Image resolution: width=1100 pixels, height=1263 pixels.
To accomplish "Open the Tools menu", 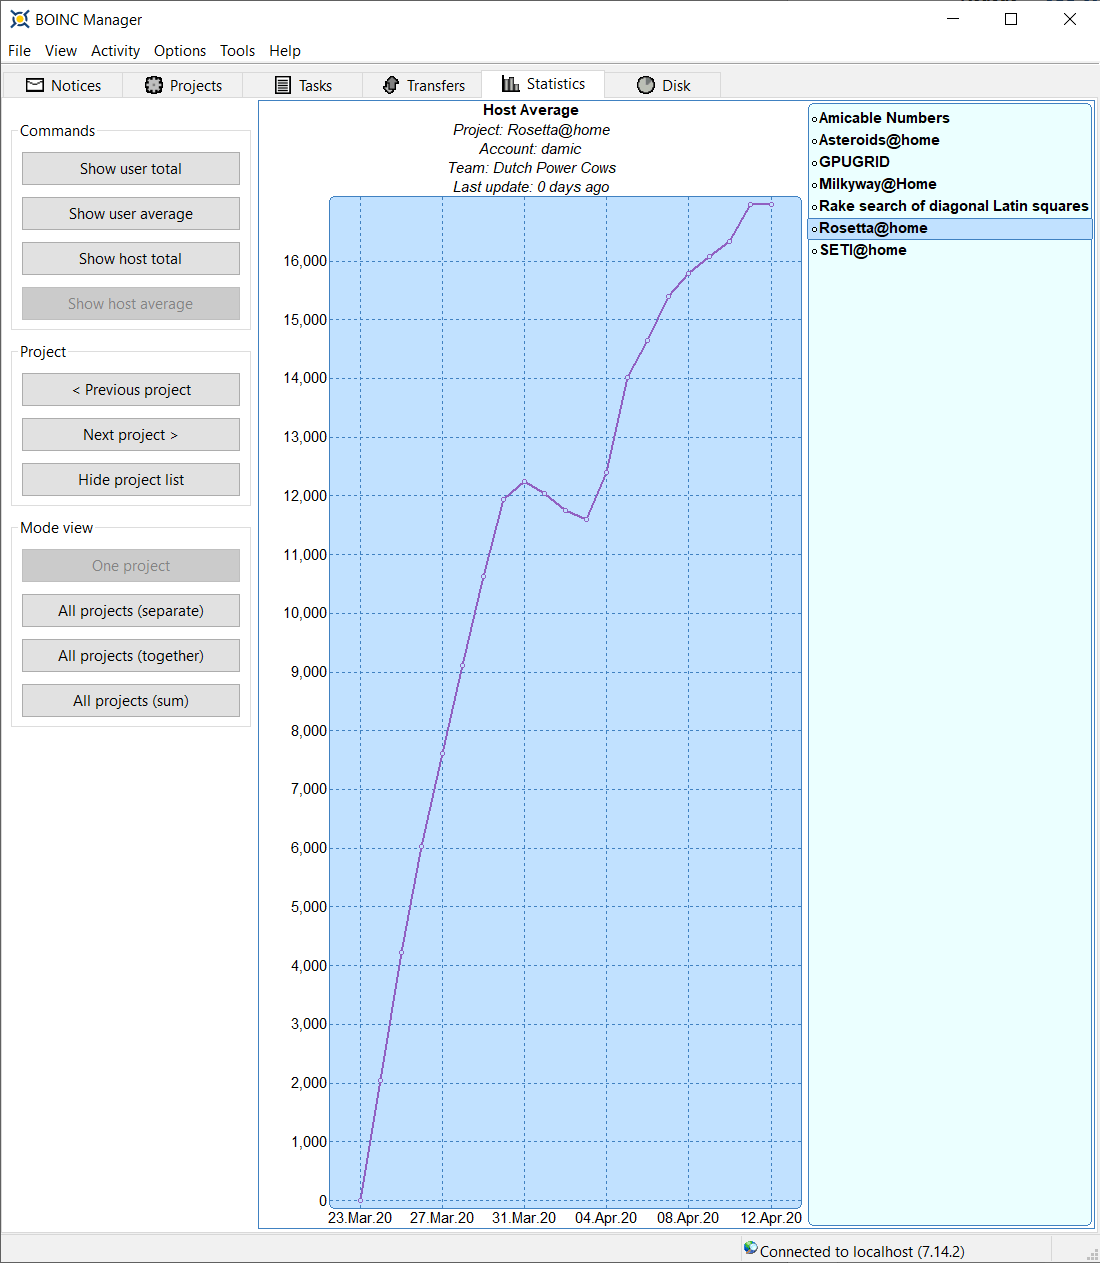I will [x=237, y=51].
